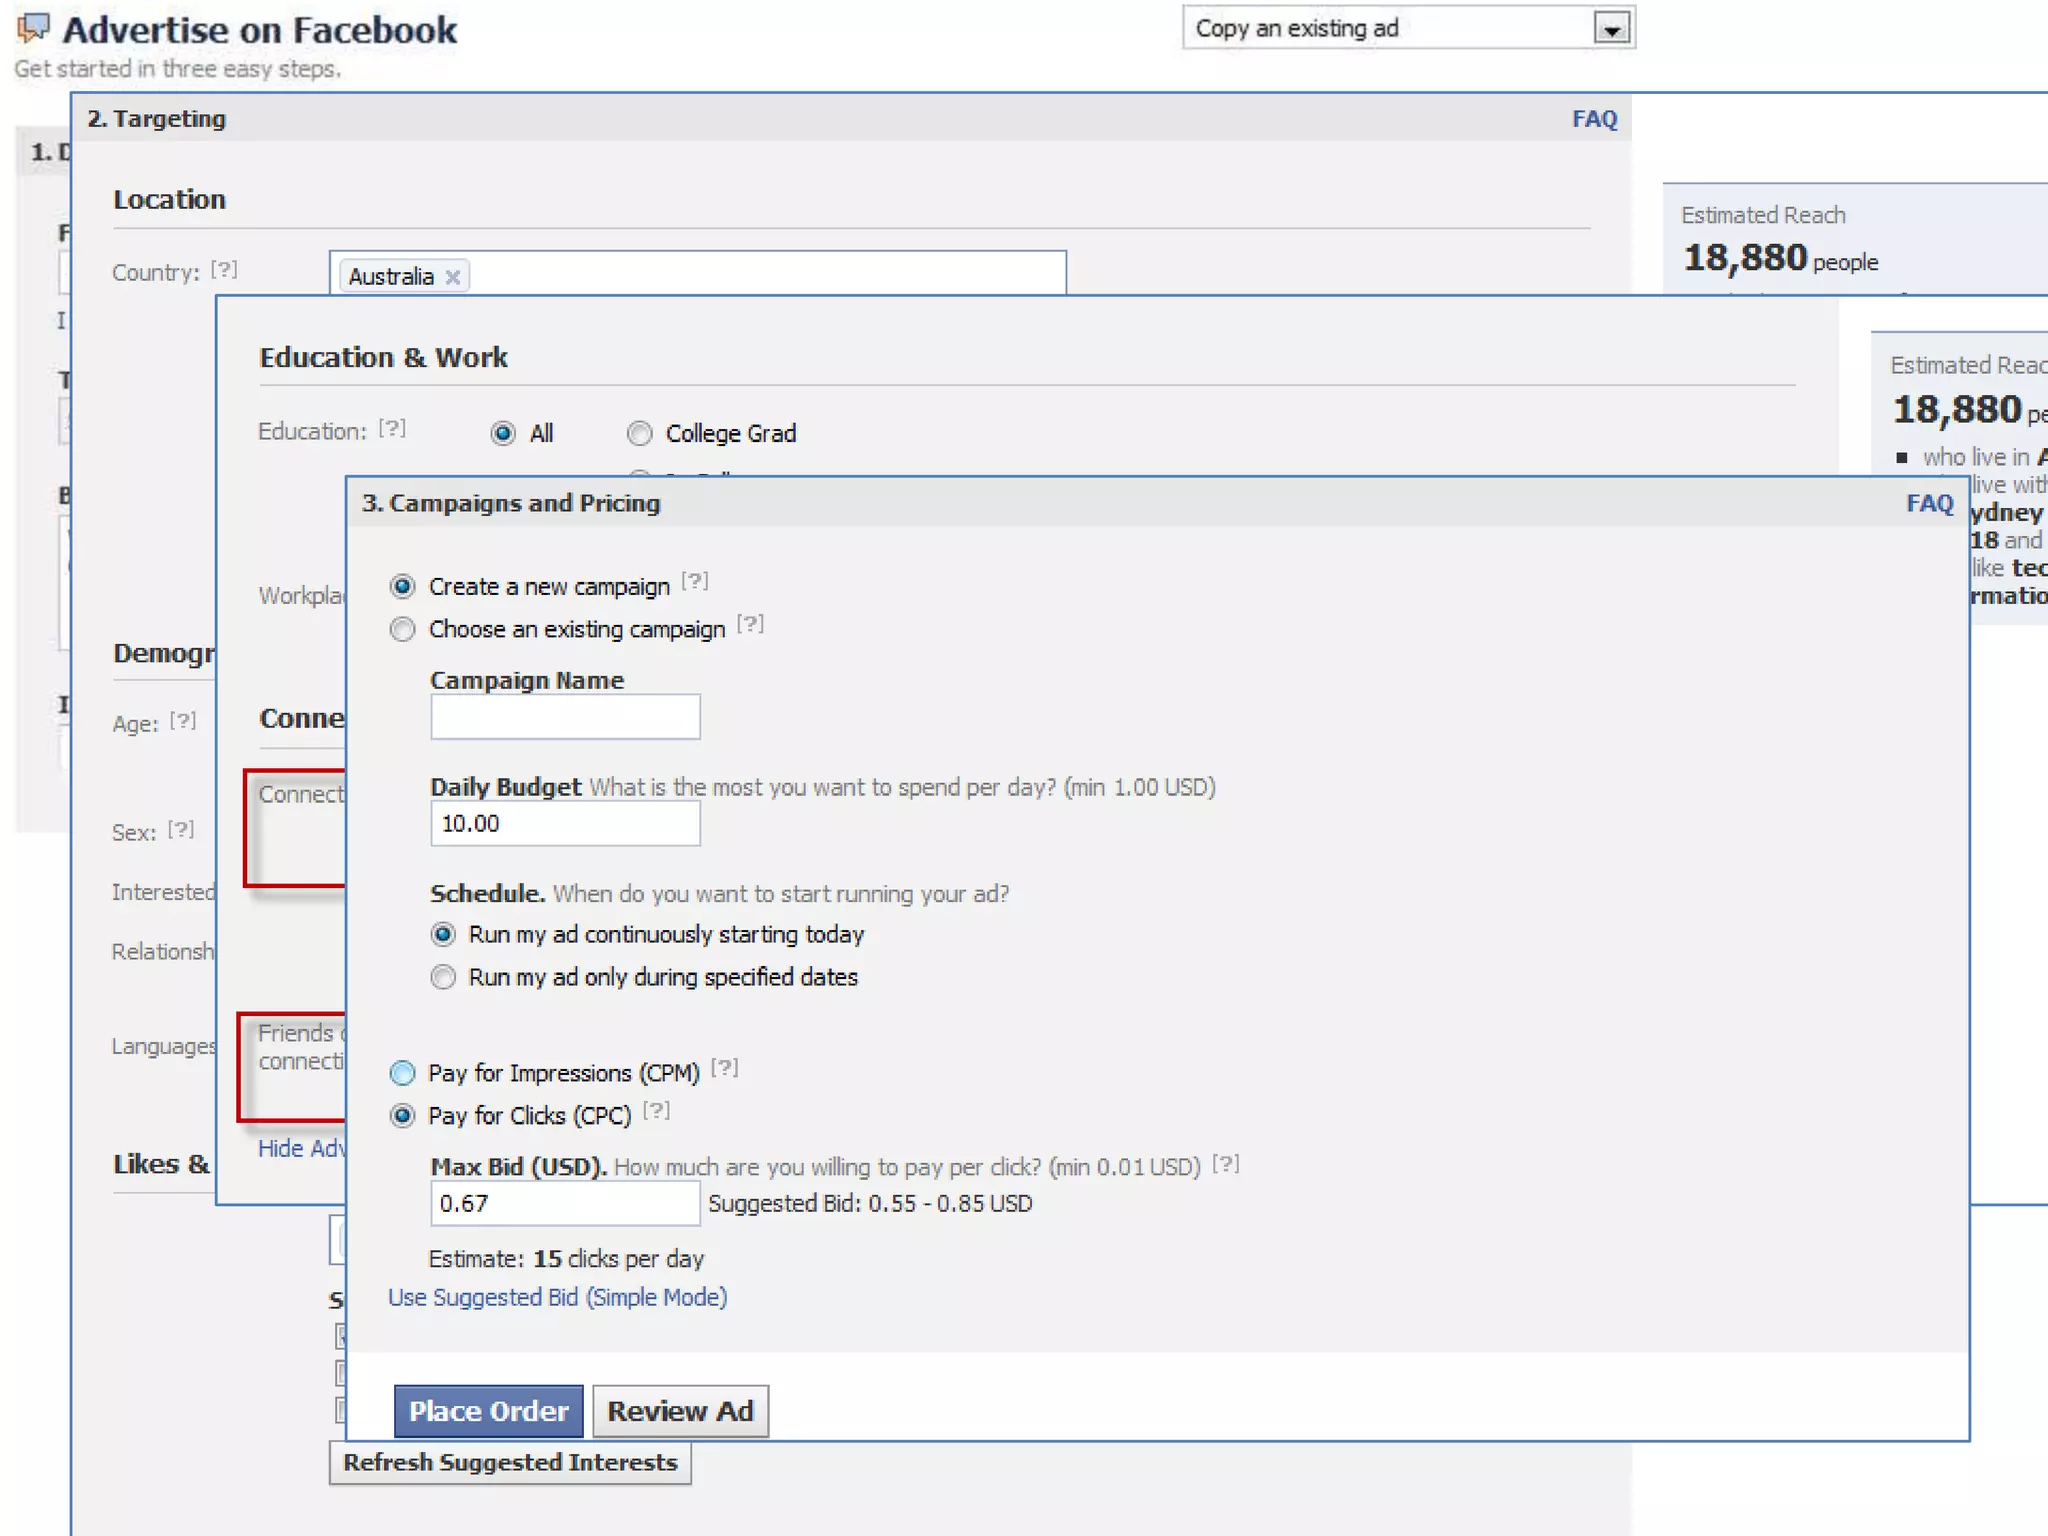Click the Review Ad button
This screenshot has height=1536, width=2048.
pyautogui.click(x=680, y=1411)
